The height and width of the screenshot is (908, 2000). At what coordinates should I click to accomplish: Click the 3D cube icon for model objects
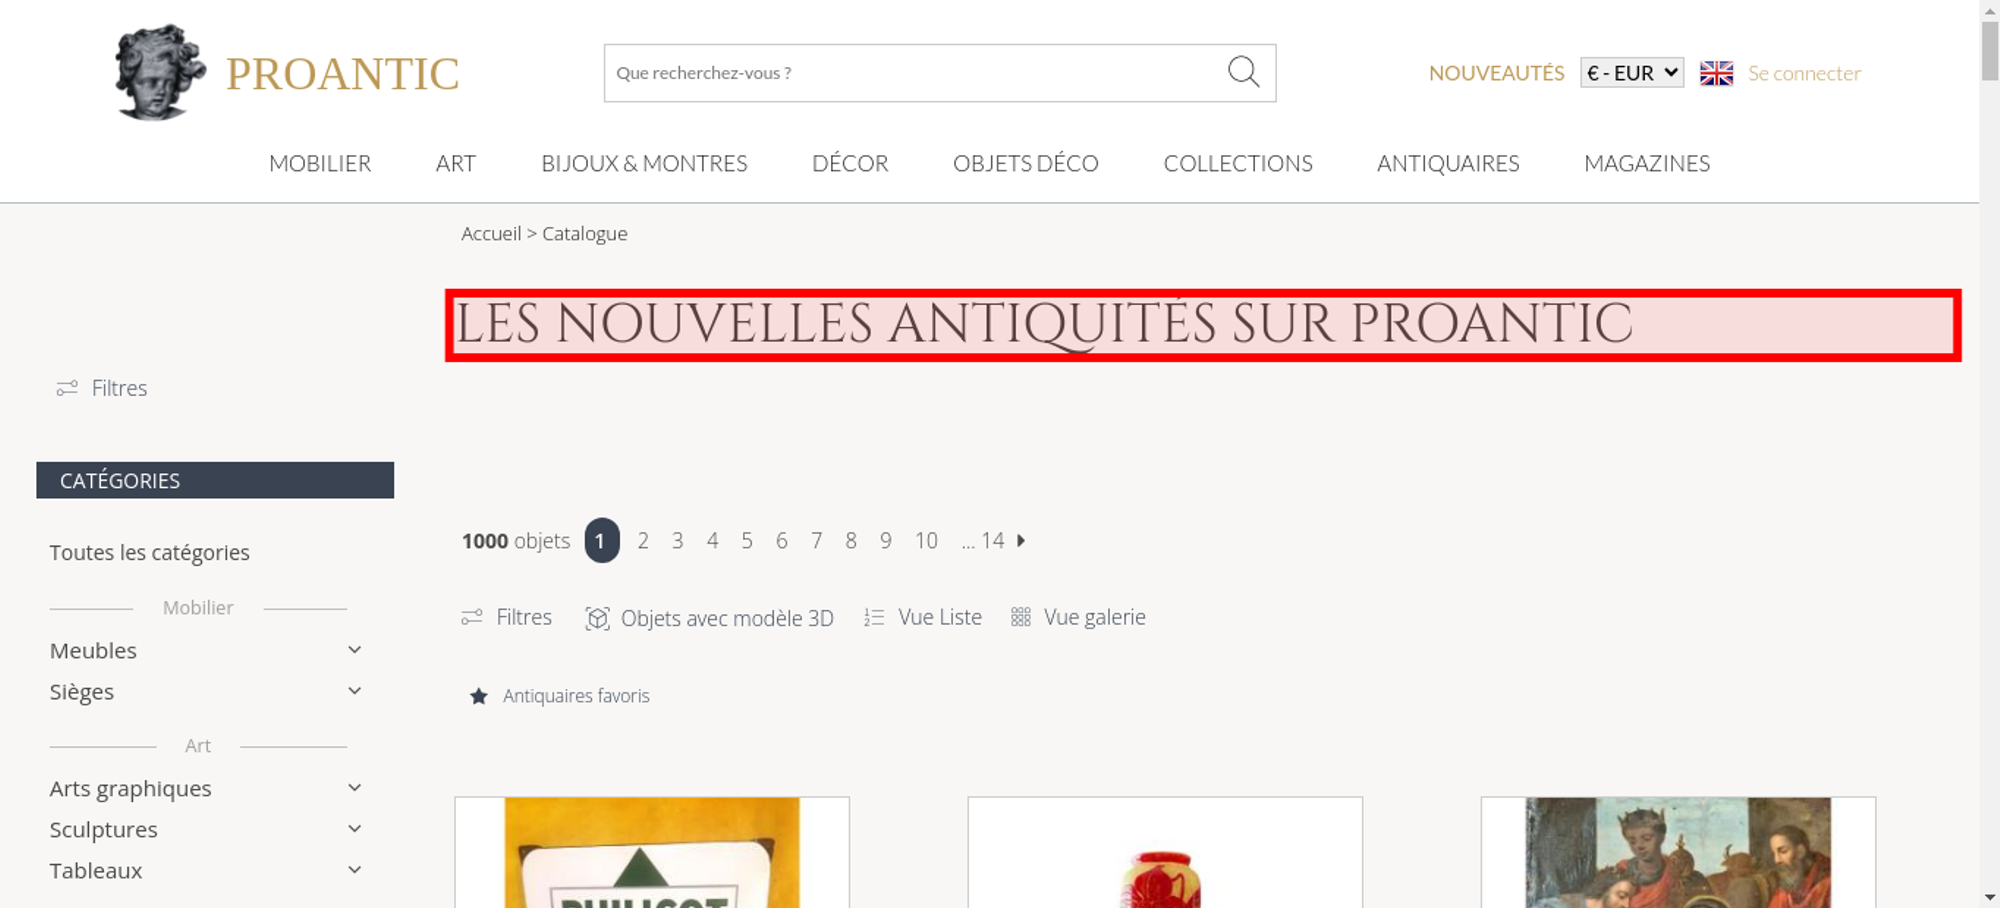pyautogui.click(x=597, y=618)
